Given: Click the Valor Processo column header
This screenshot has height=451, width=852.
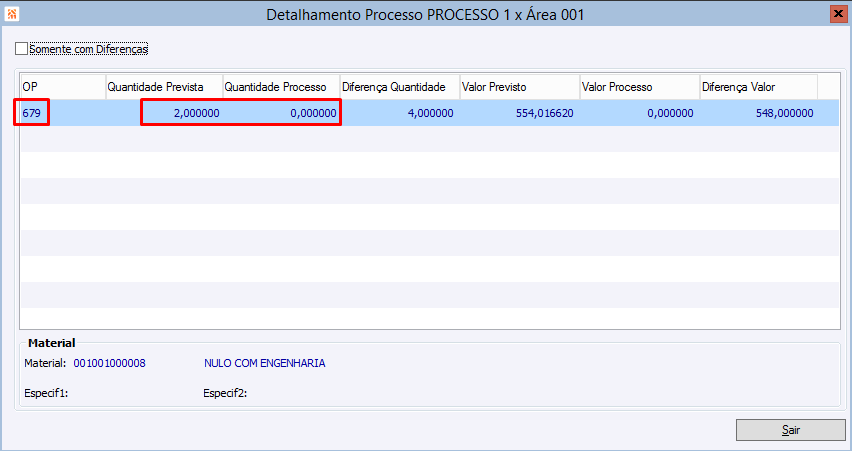Looking at the screenshot, I should (640, 87).
